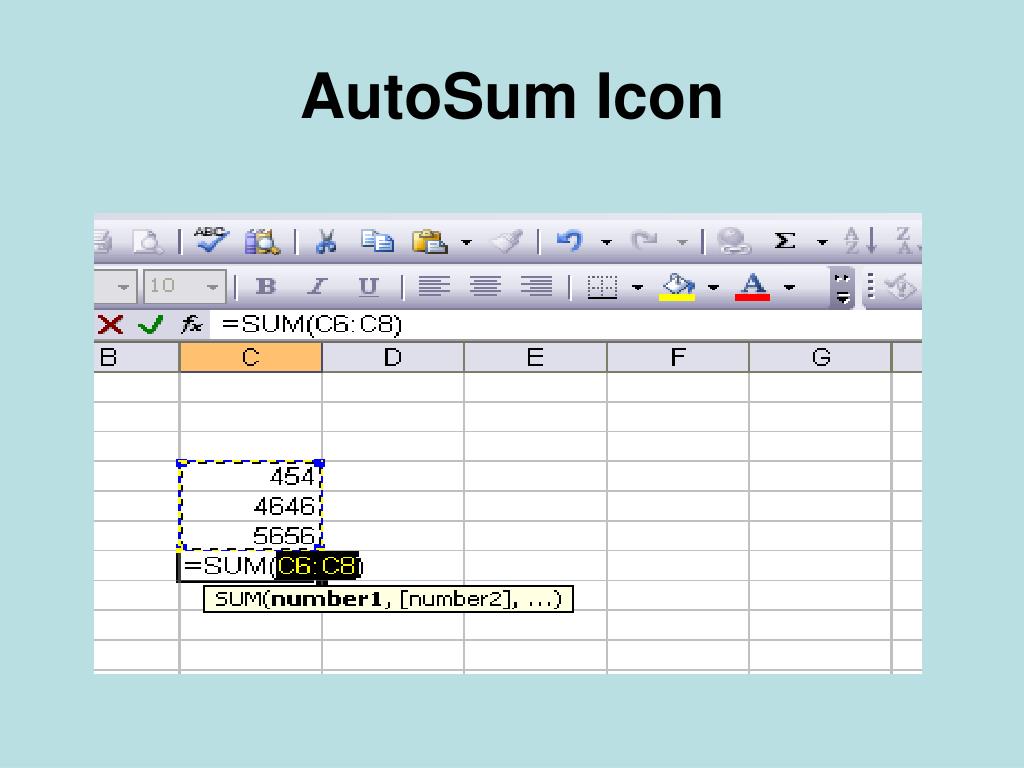
Task: Expand the Fill Color palette arrow
Action: 713,287
